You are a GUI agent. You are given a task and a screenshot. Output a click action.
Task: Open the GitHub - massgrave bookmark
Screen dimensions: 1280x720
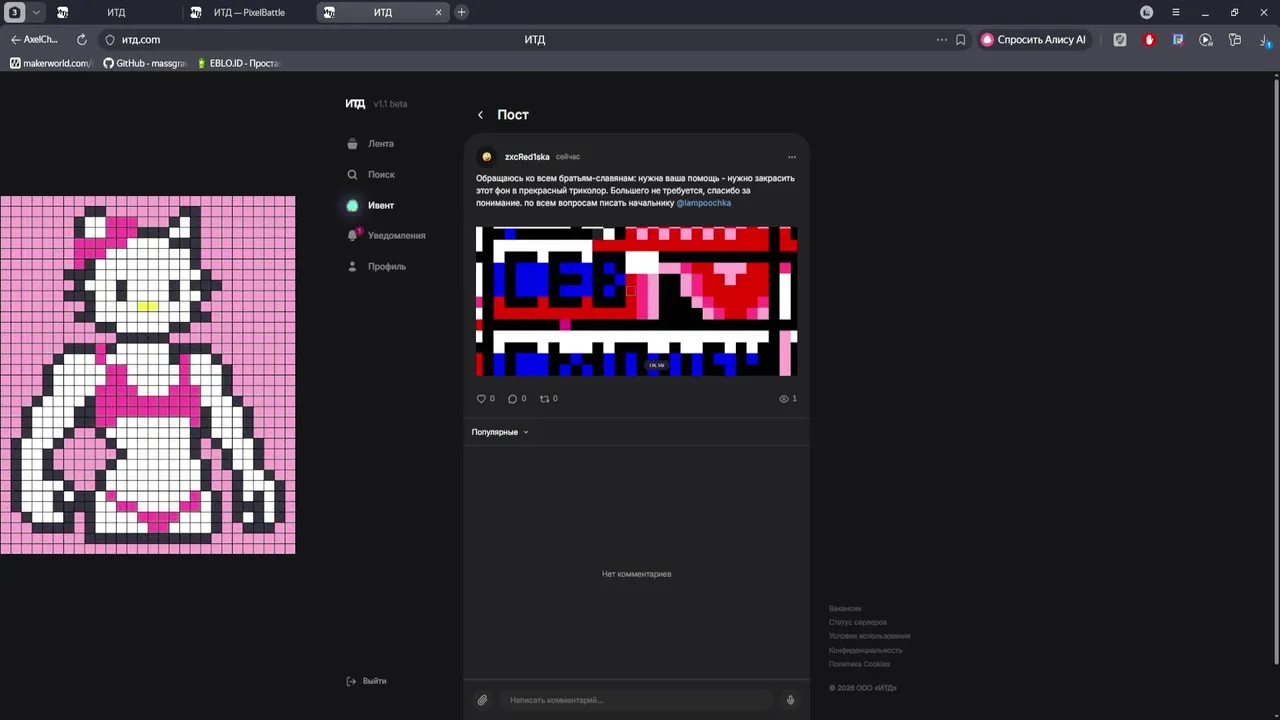[145, 63]
